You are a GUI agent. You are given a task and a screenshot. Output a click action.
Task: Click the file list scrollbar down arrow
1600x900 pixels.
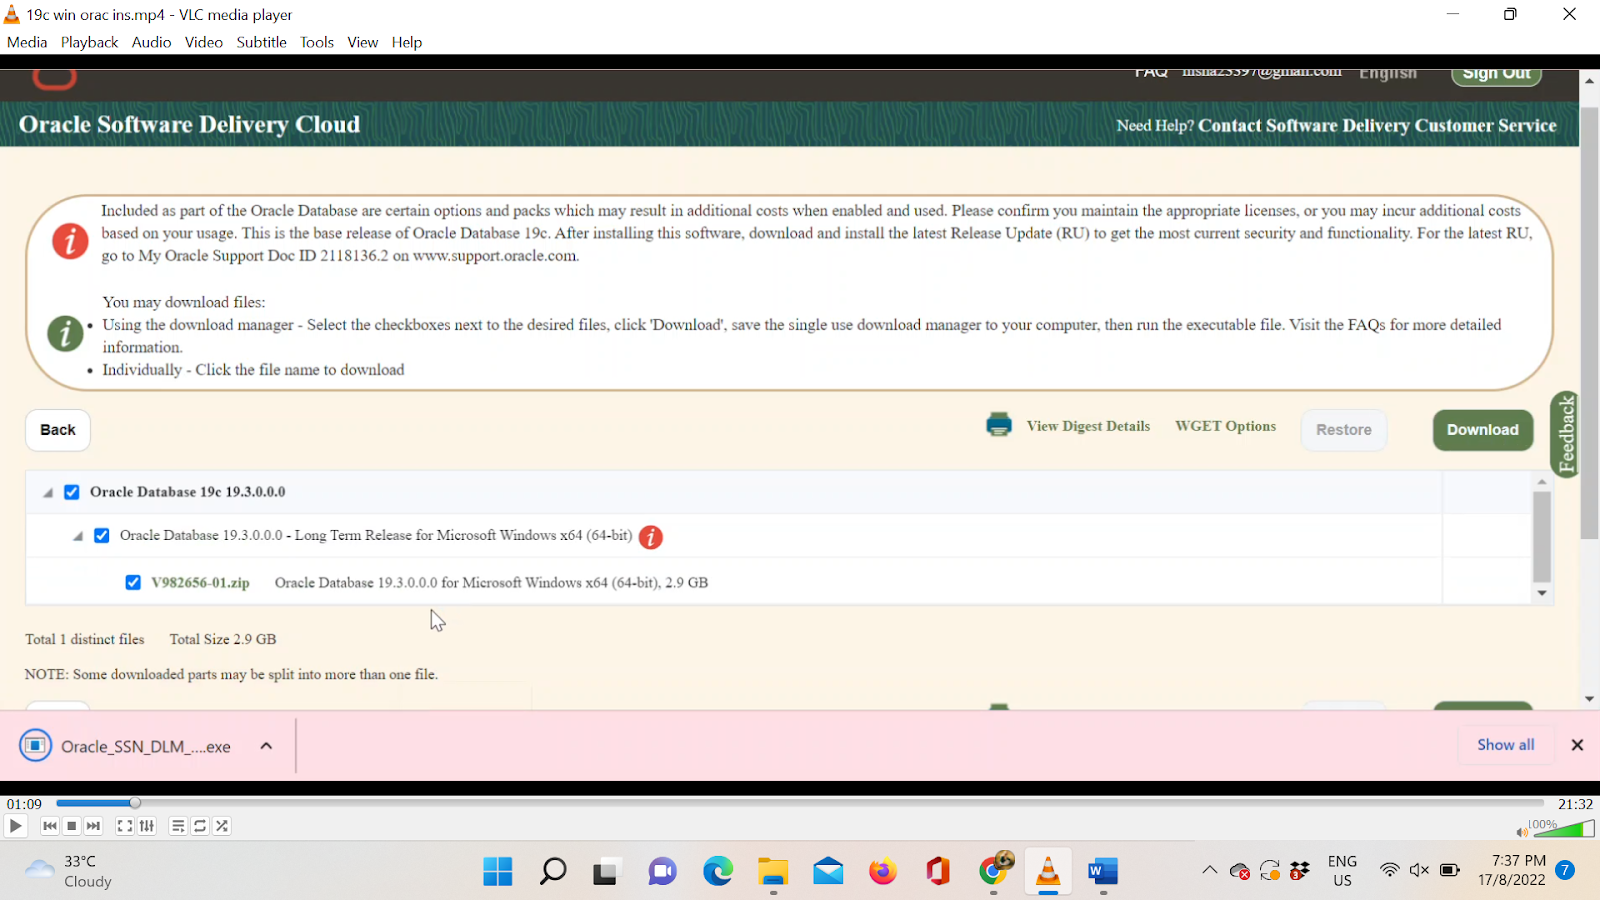click(x=1542, y=594)
